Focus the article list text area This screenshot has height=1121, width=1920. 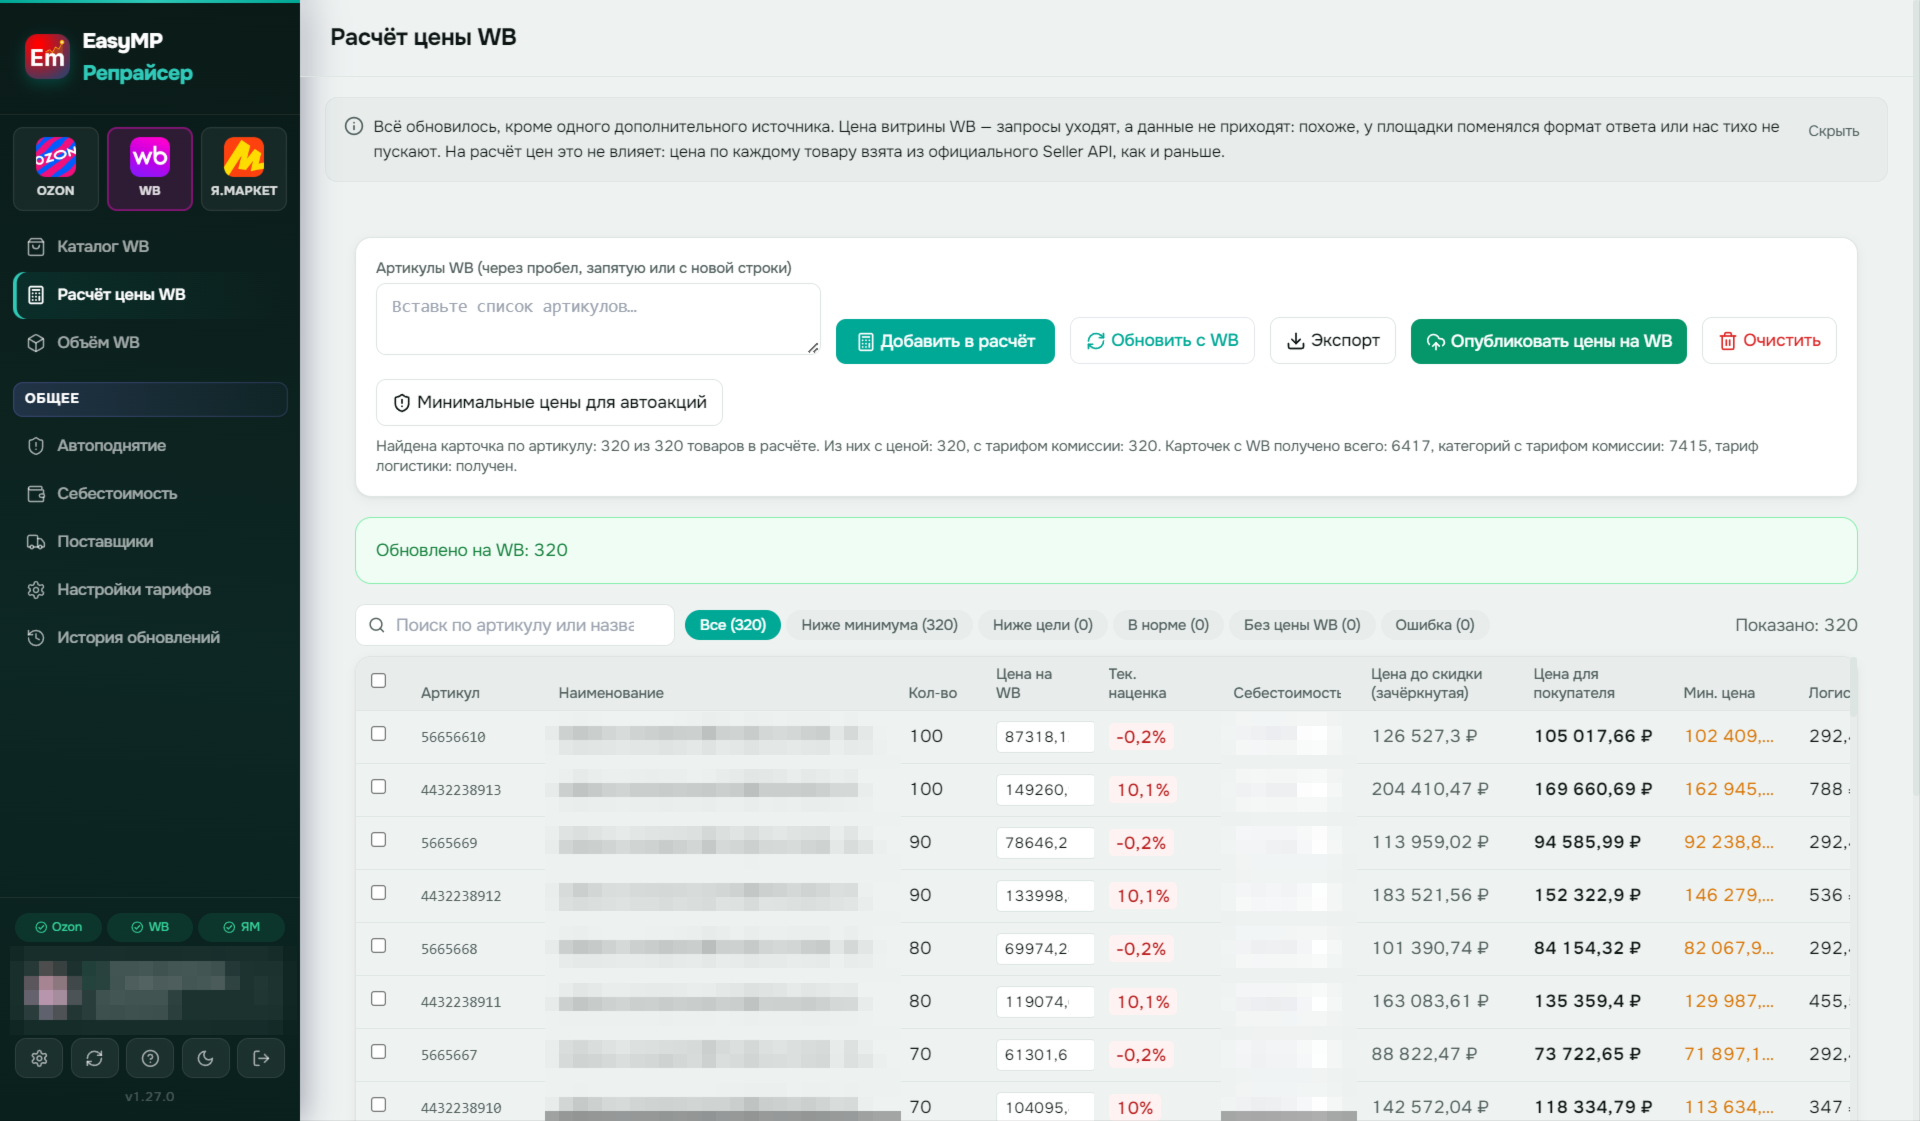pyautogui.click(x=598, y=319)
